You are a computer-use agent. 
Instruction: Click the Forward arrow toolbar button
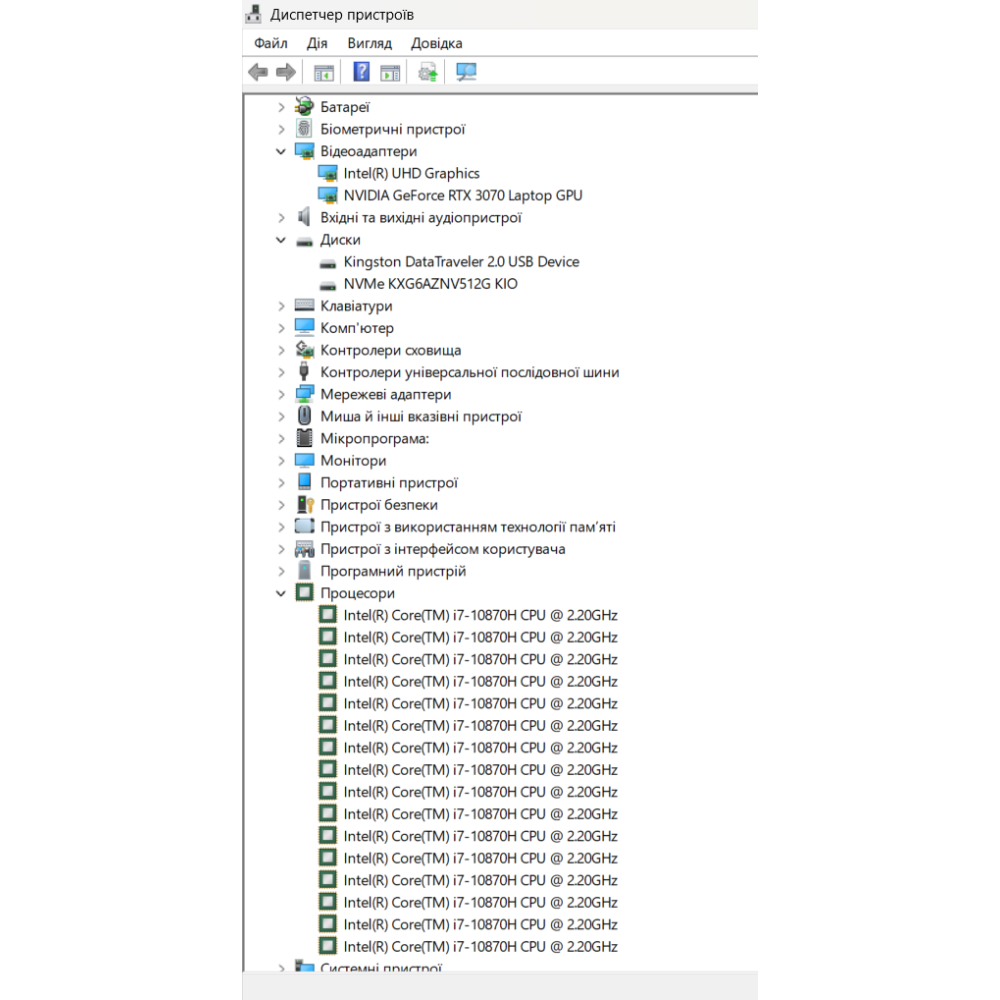(286, 72)
